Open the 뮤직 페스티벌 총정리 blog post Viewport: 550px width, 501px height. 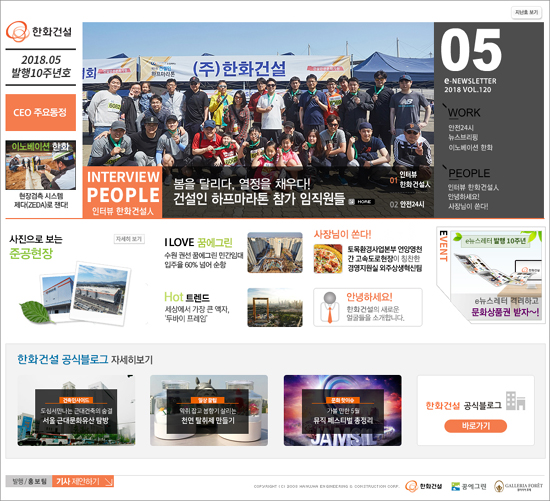pos(343,410)
